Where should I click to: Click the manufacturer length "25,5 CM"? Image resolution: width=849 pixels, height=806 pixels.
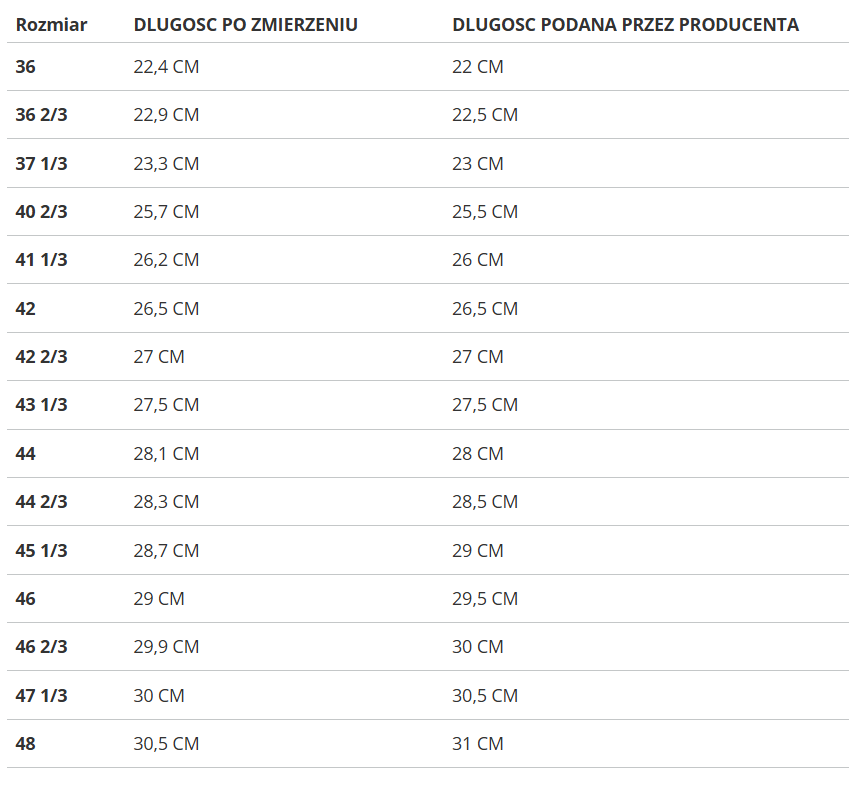tap(485, 212)
